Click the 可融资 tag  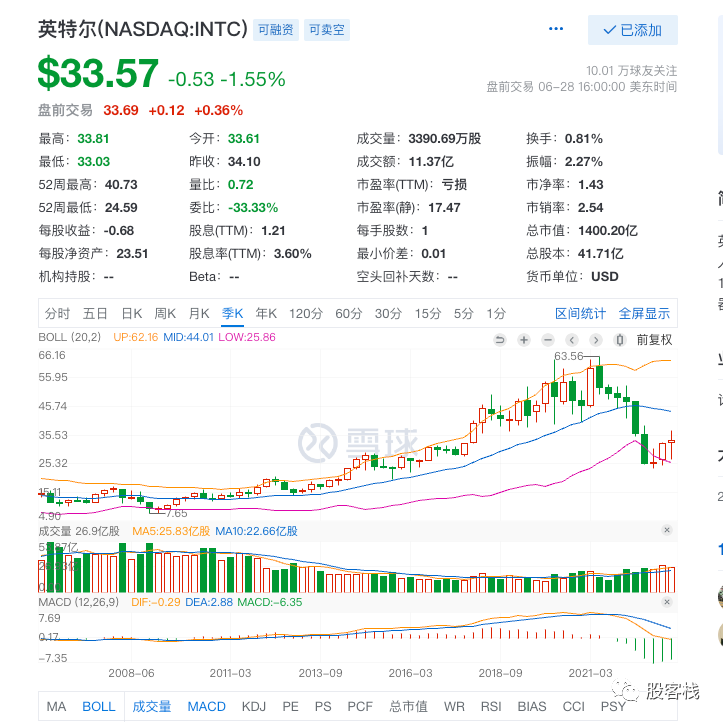pos(276,30)
